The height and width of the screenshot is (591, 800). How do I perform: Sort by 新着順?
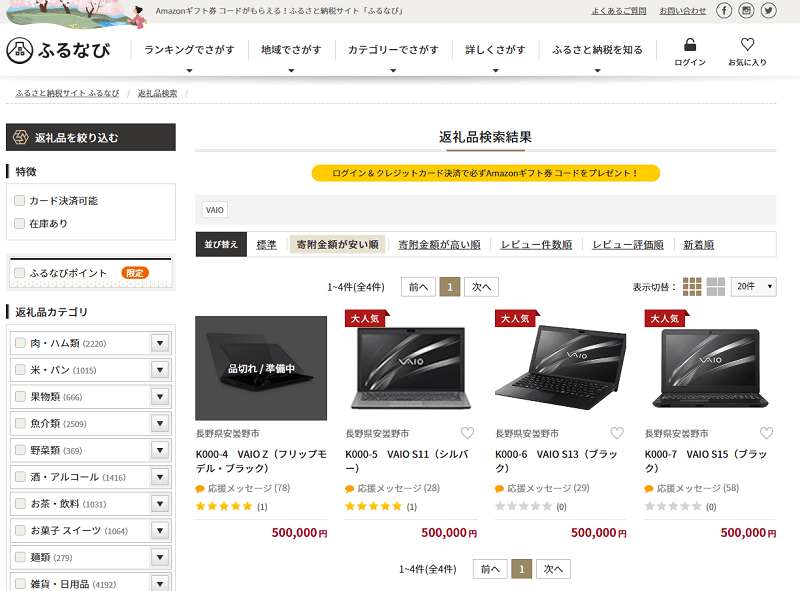point(698,245)
